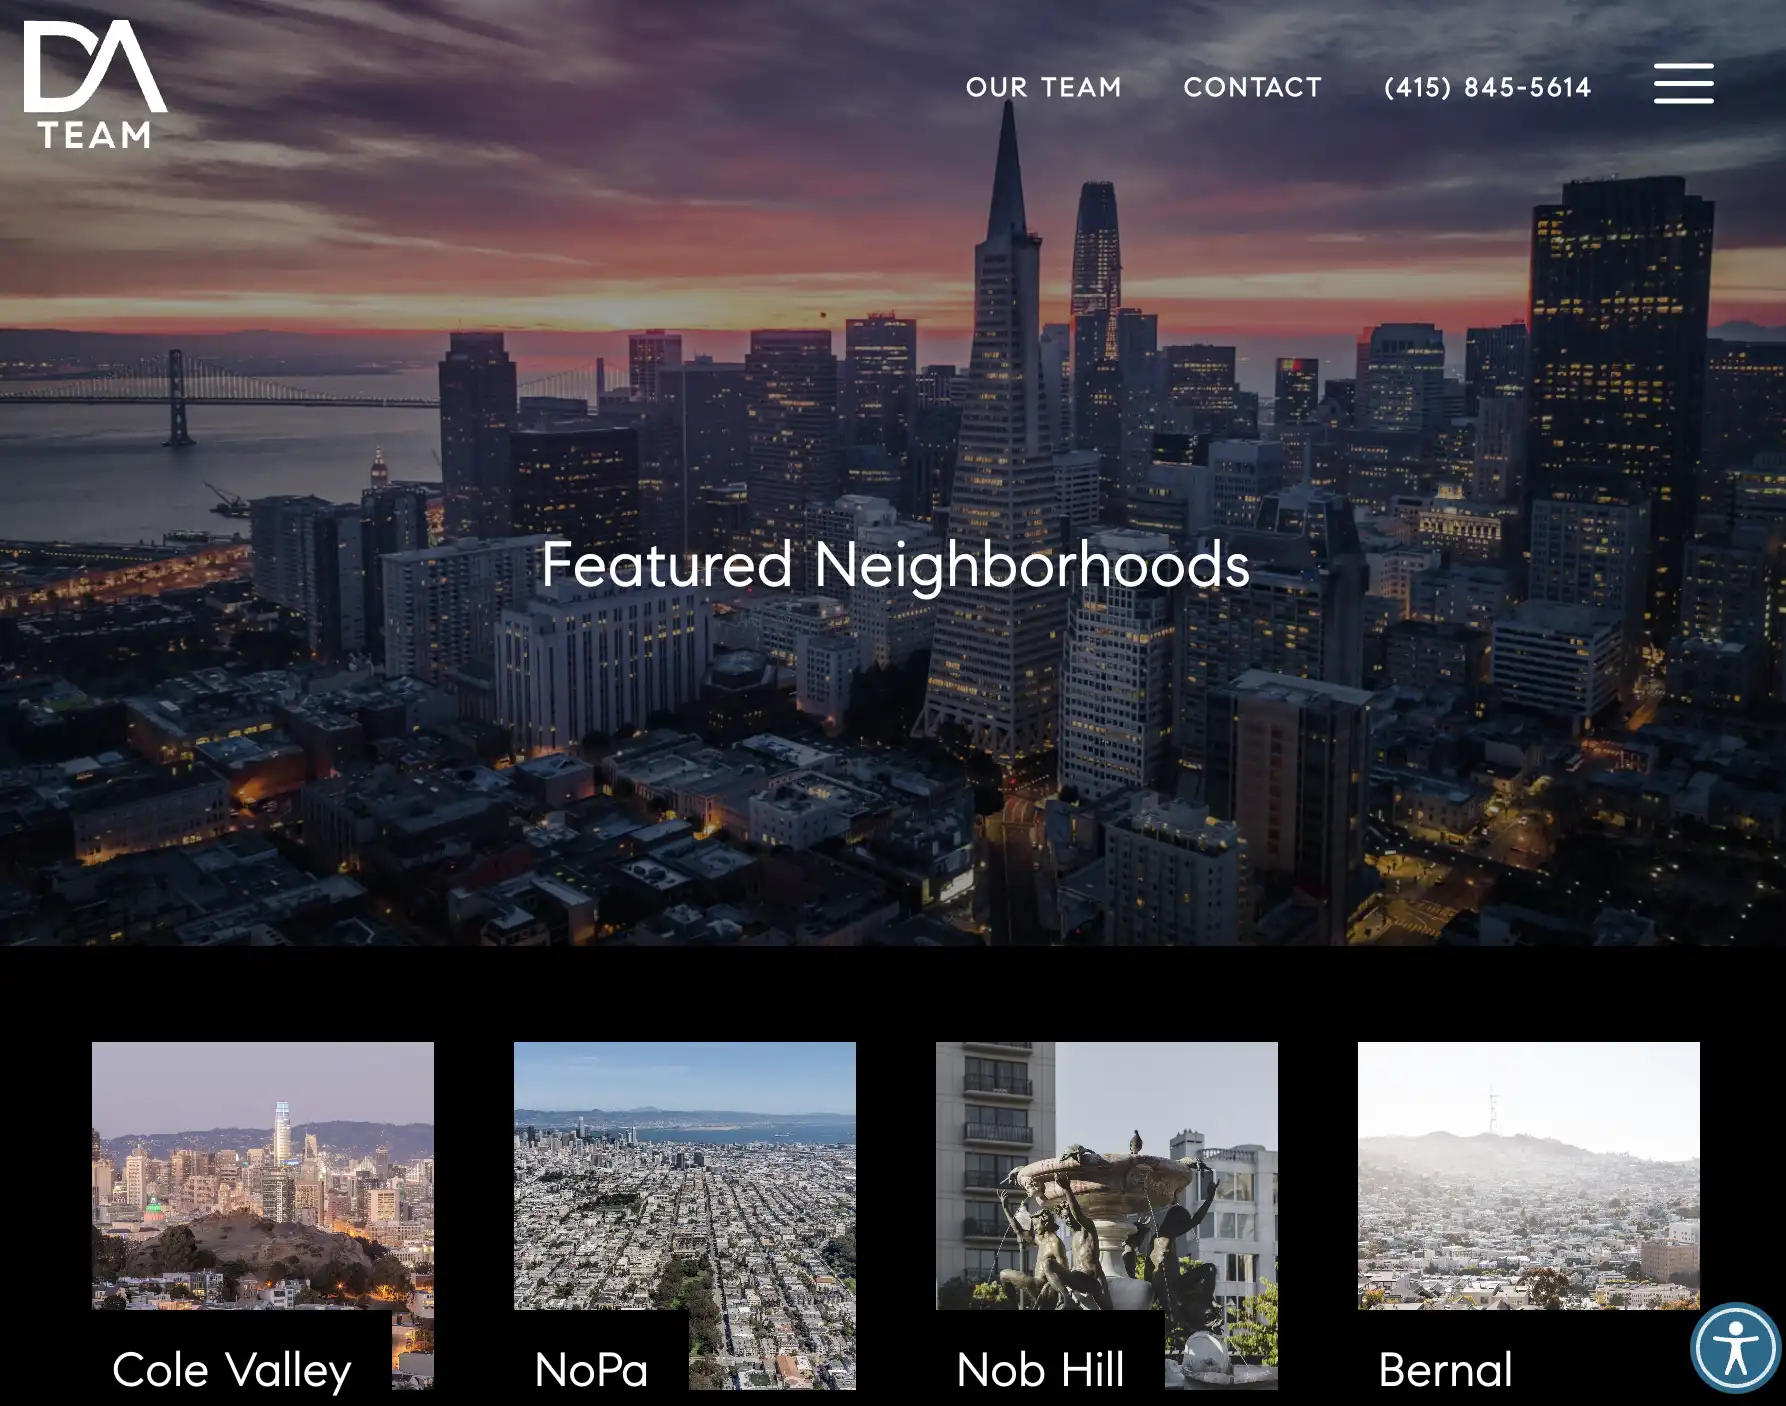This screenshot has height=1406, width=1786.
Task: Click the Cole Valley text label
Action: tap(232, 1370)
